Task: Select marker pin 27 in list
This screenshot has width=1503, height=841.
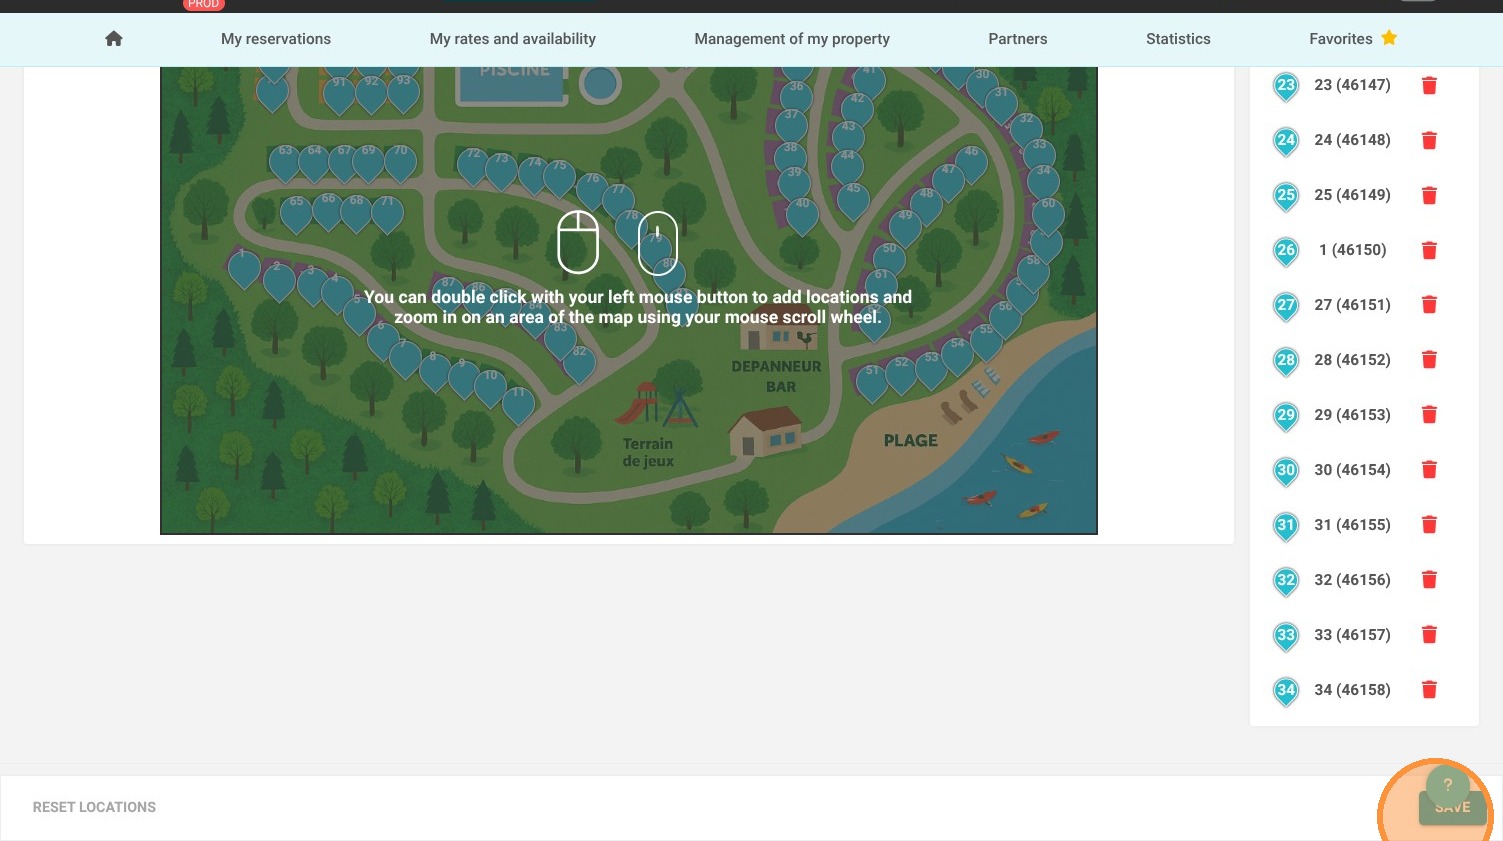Action: [x=1286, y=306]
